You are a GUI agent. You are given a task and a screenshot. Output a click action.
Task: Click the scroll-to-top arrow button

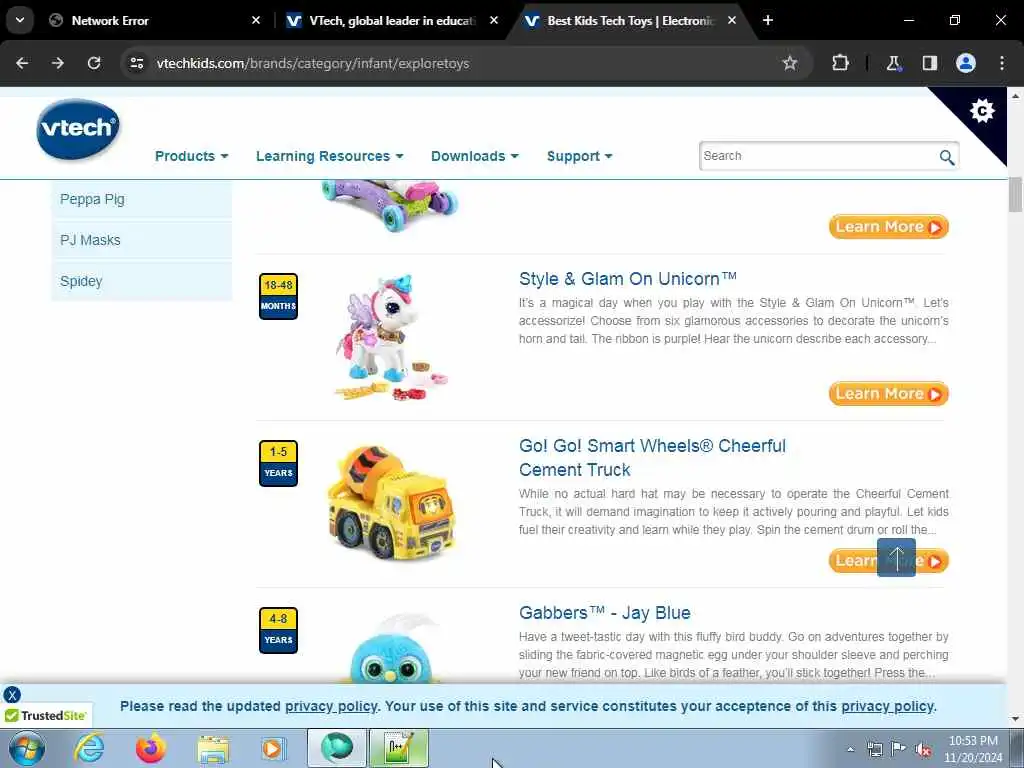pyautogui.click(x=896, y=558)
